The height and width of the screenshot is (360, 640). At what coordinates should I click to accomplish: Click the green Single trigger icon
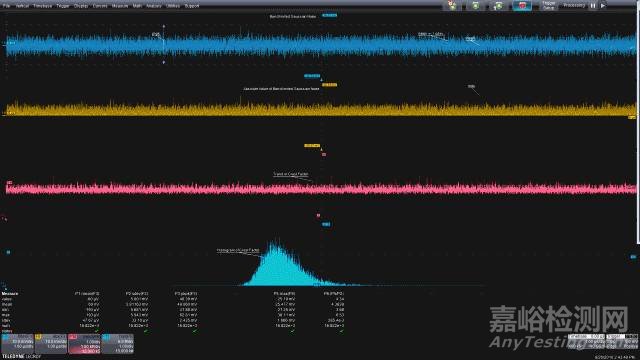(x=498, y=5)
